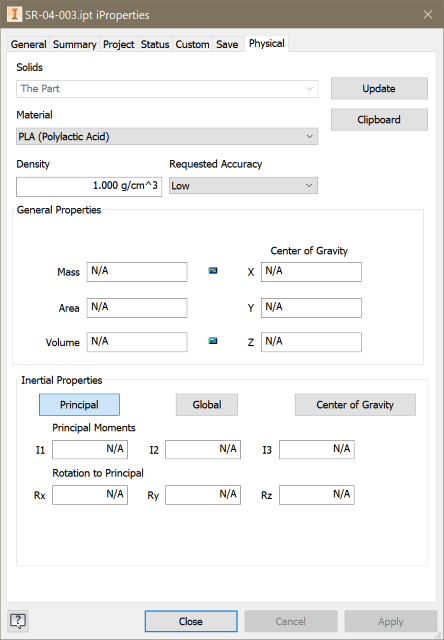The image size is (444, 640).
Task: Click the Close button at bottom
Action: (x=191, y=621)
